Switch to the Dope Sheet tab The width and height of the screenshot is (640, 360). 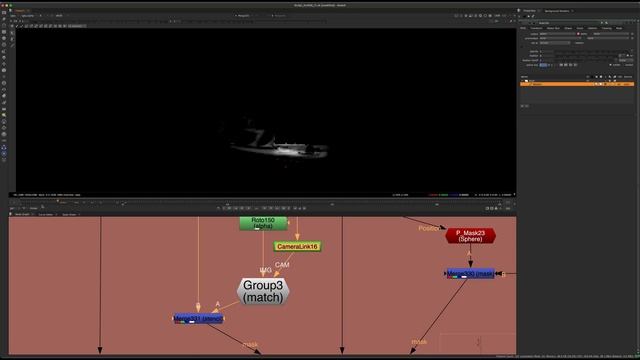coord(69,214)
